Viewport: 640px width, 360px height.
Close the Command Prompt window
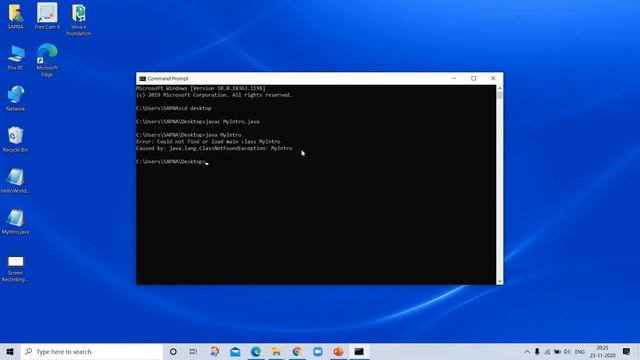point(493,78)
